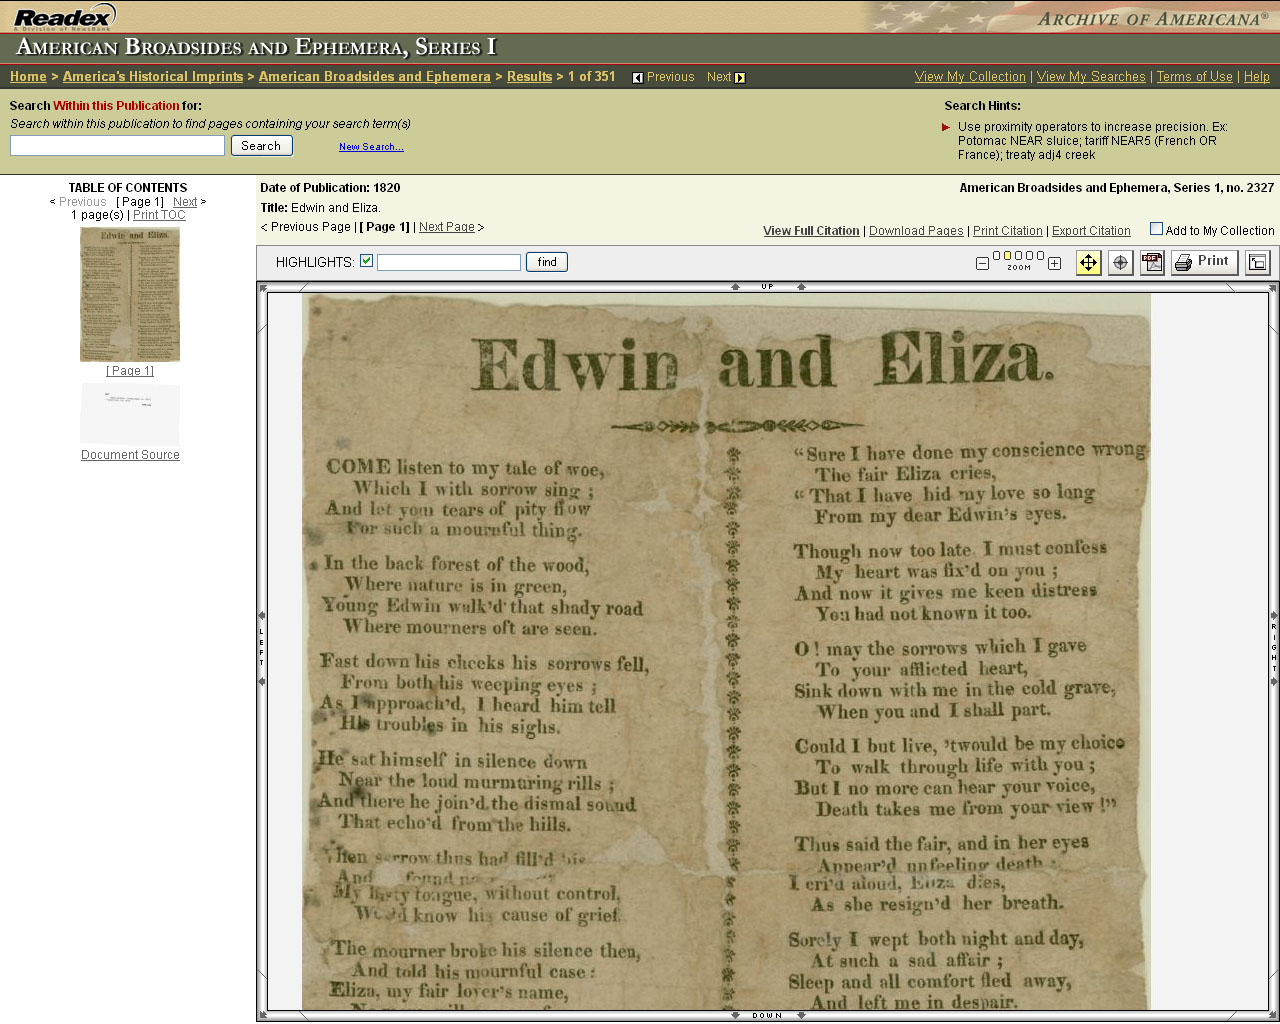Open View My Collection link

point(970,77)
